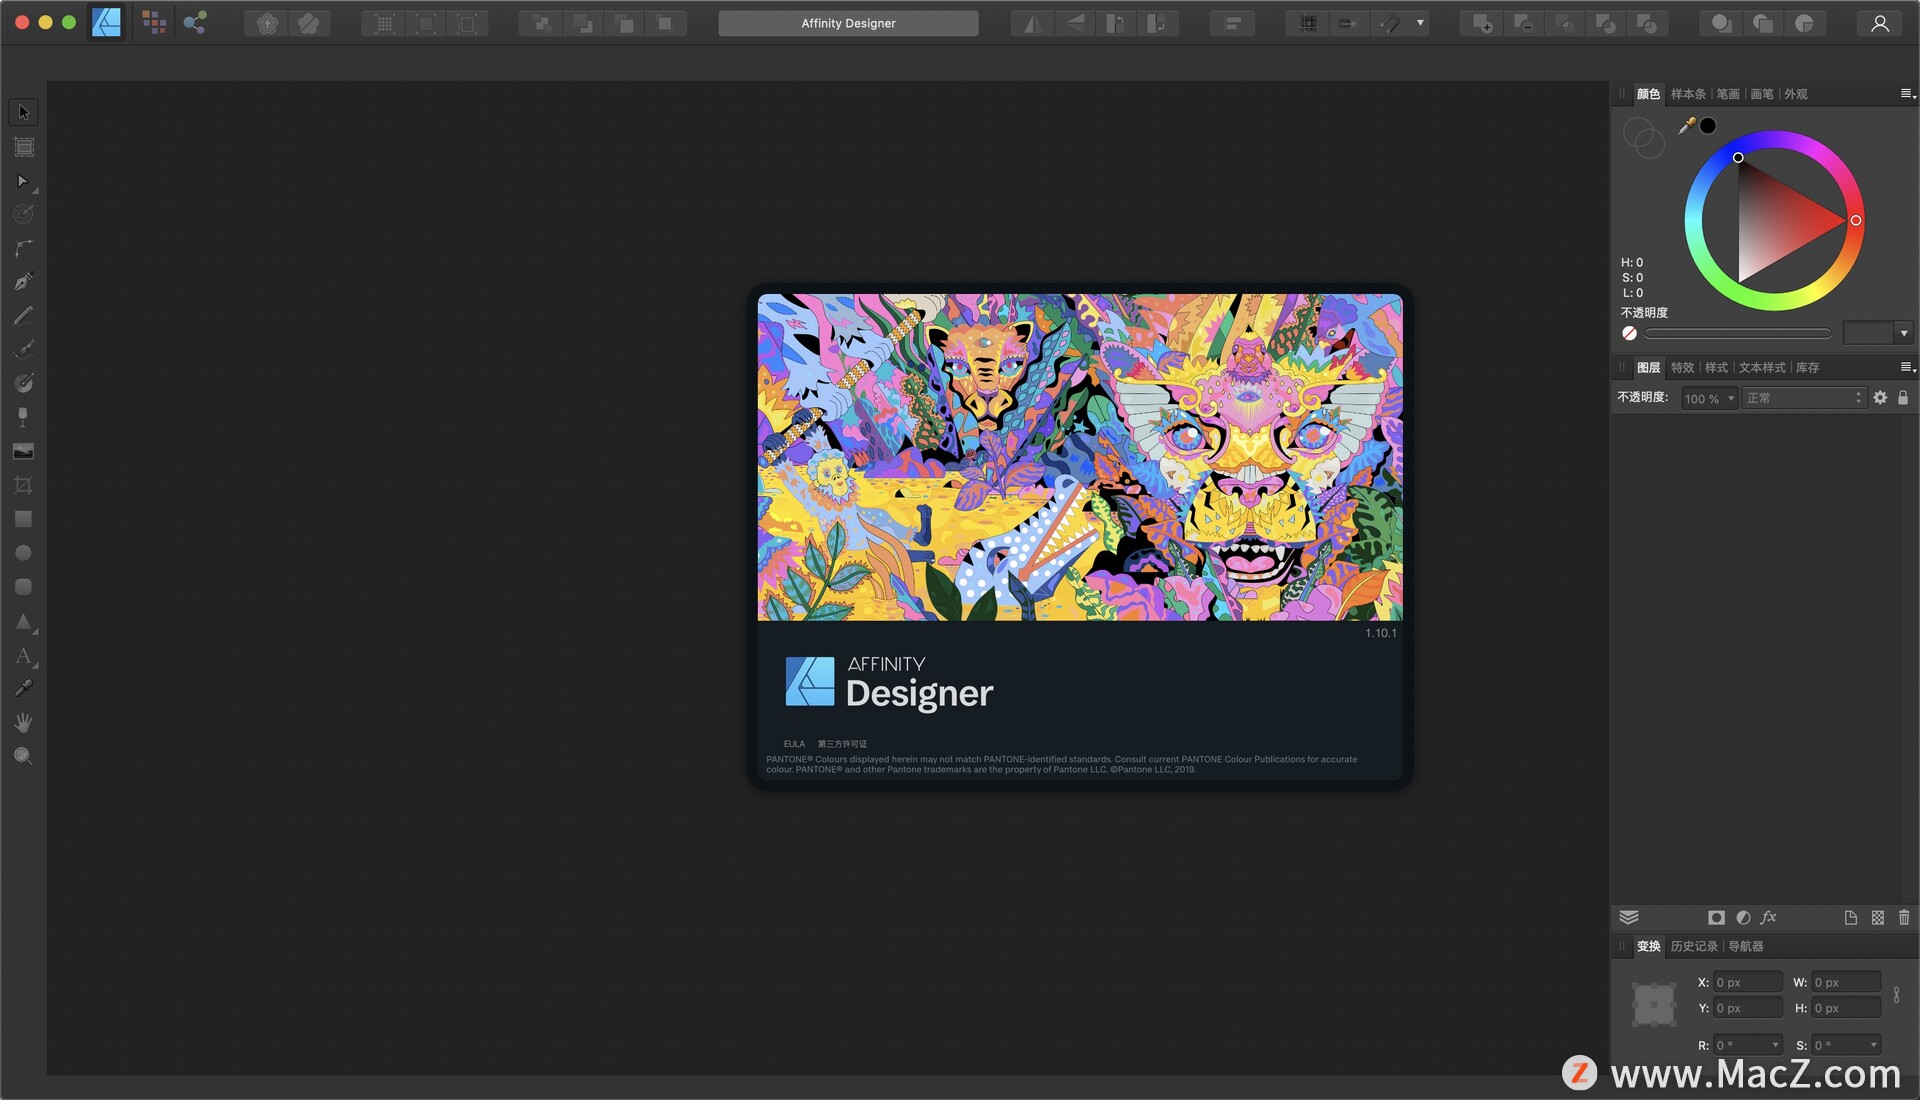Open the layers panel options menu
This screenshot has height=1100, width=1920.
1907,367
